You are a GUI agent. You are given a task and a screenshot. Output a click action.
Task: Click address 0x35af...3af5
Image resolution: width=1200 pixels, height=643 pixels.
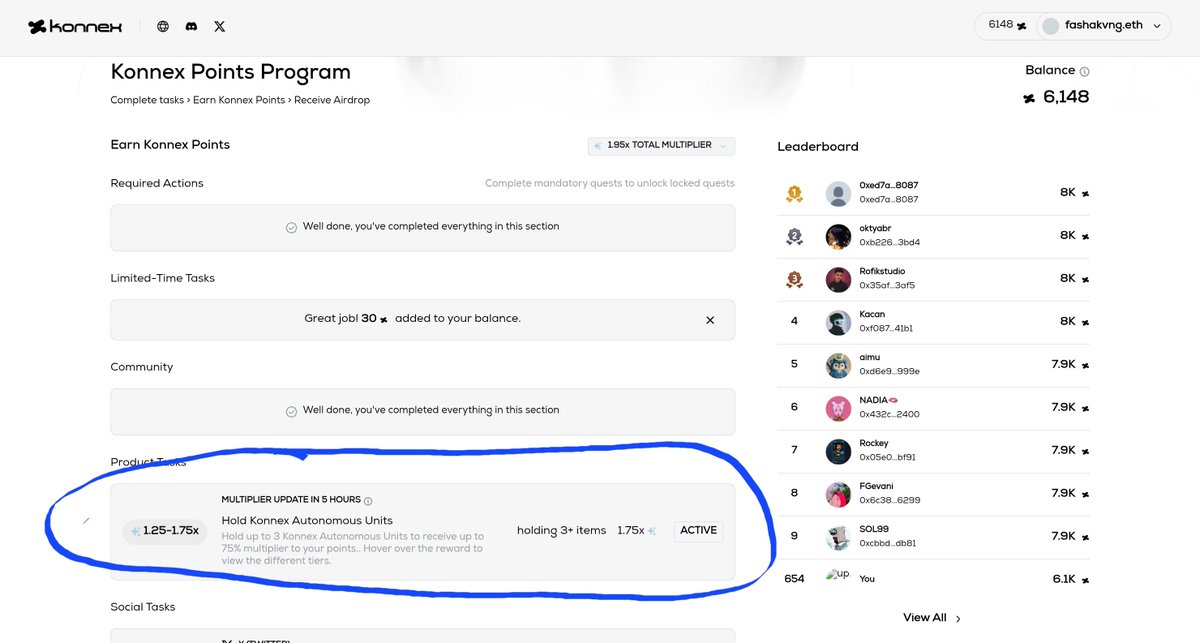[887, 286]
